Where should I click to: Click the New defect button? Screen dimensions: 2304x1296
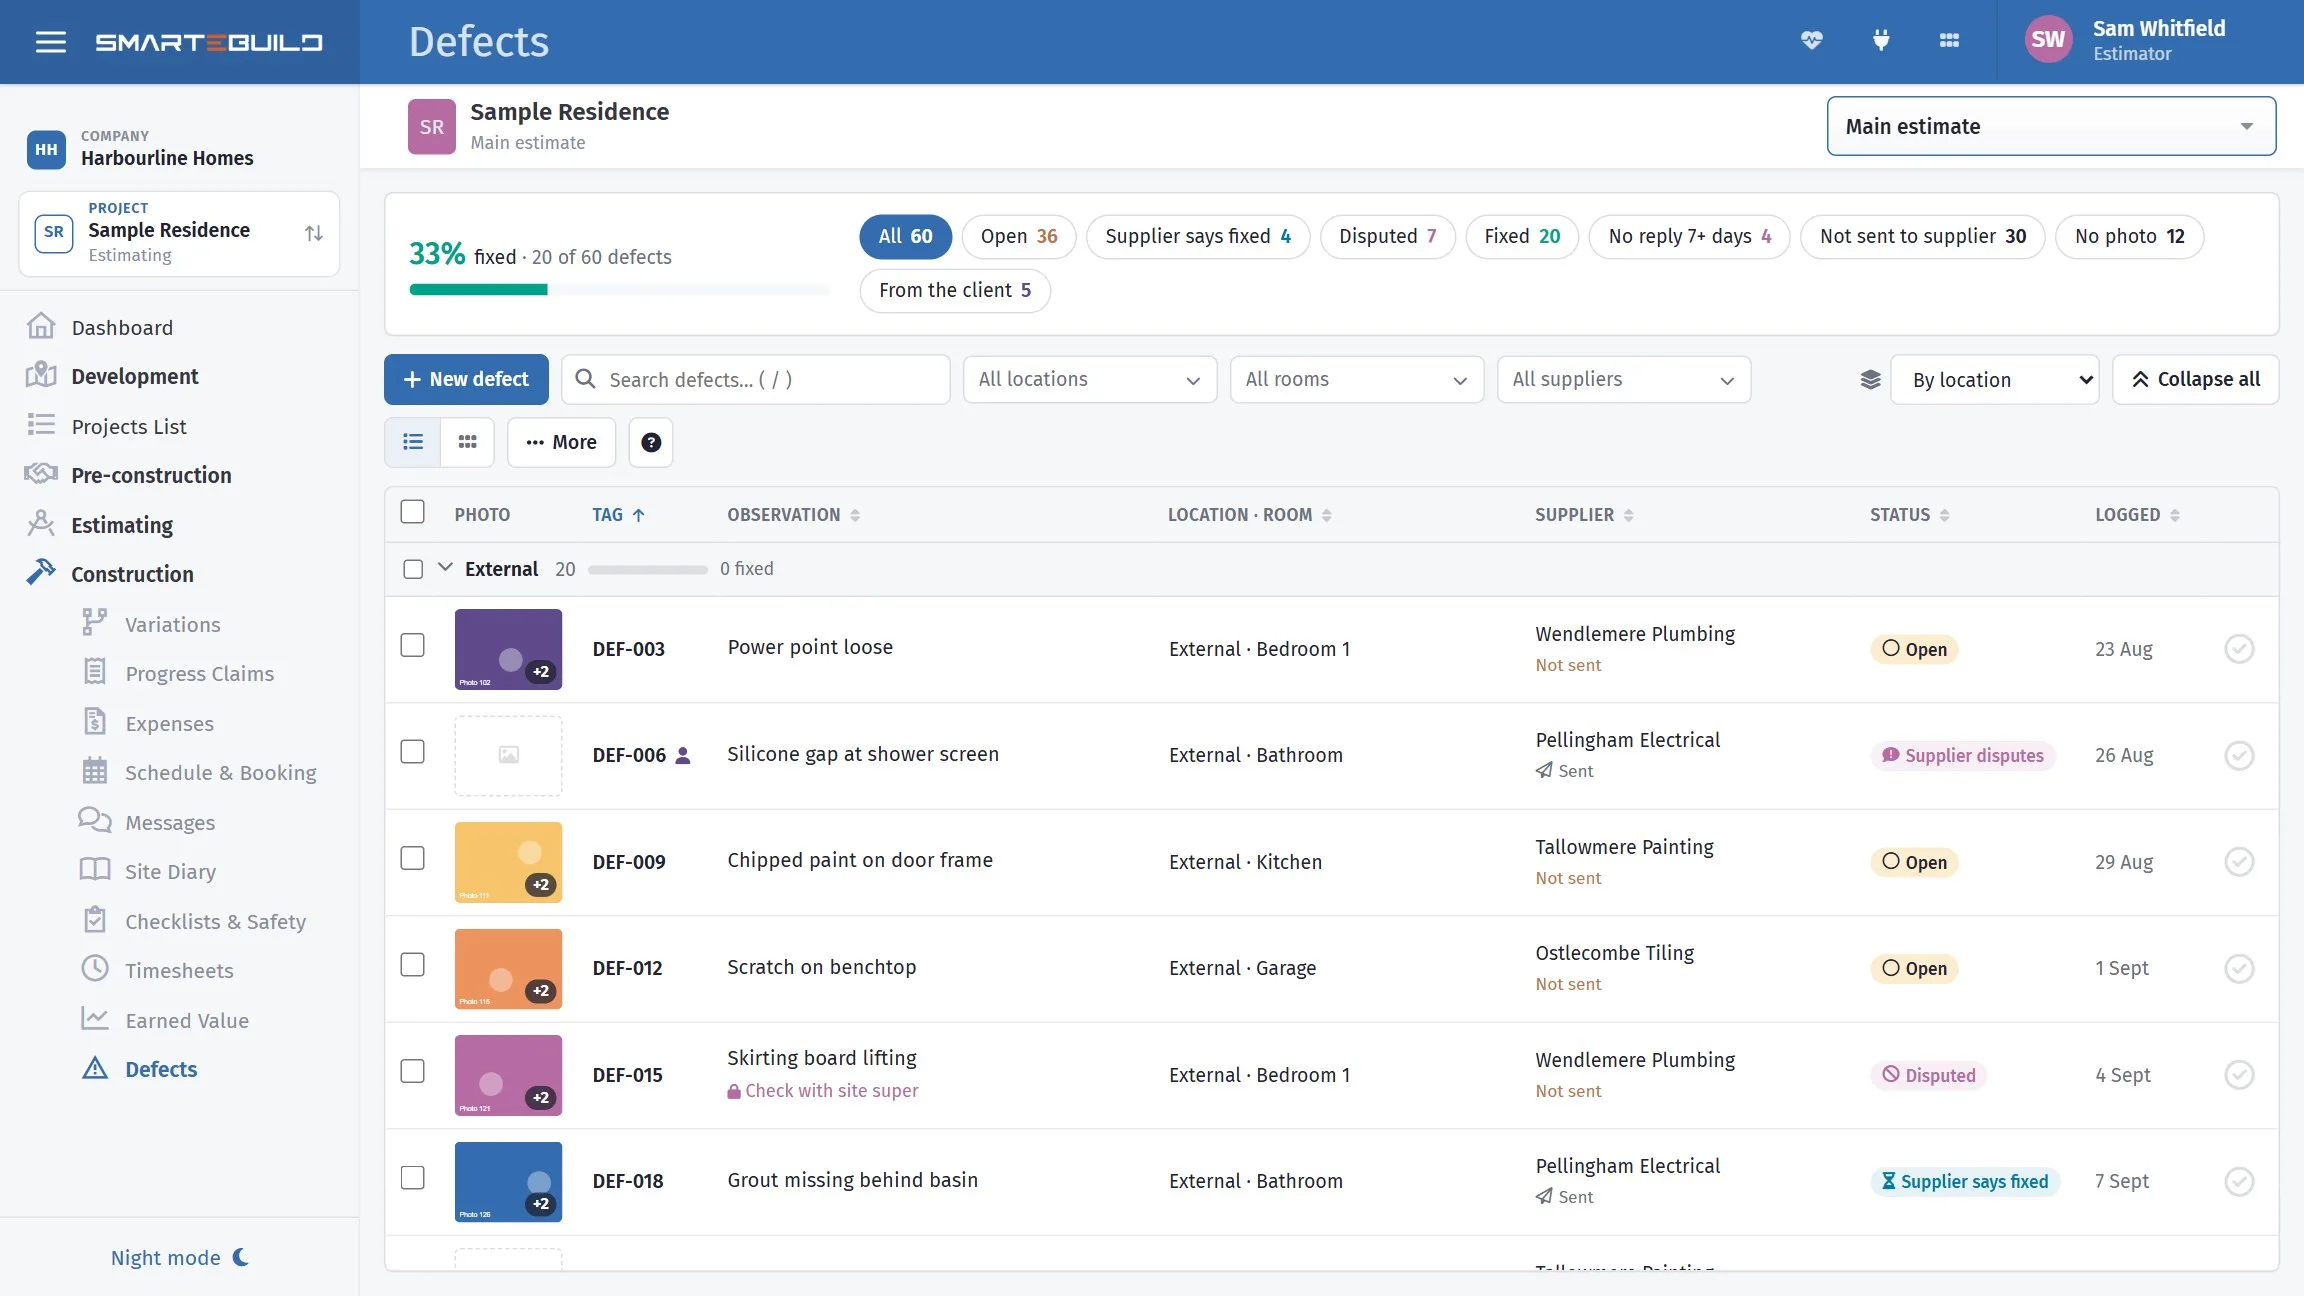tap(466, 380)
